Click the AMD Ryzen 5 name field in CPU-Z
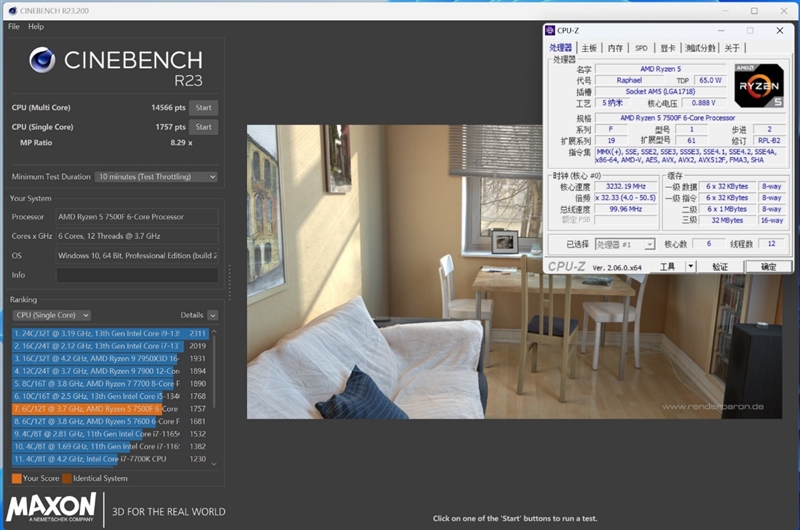 [661, 69]
